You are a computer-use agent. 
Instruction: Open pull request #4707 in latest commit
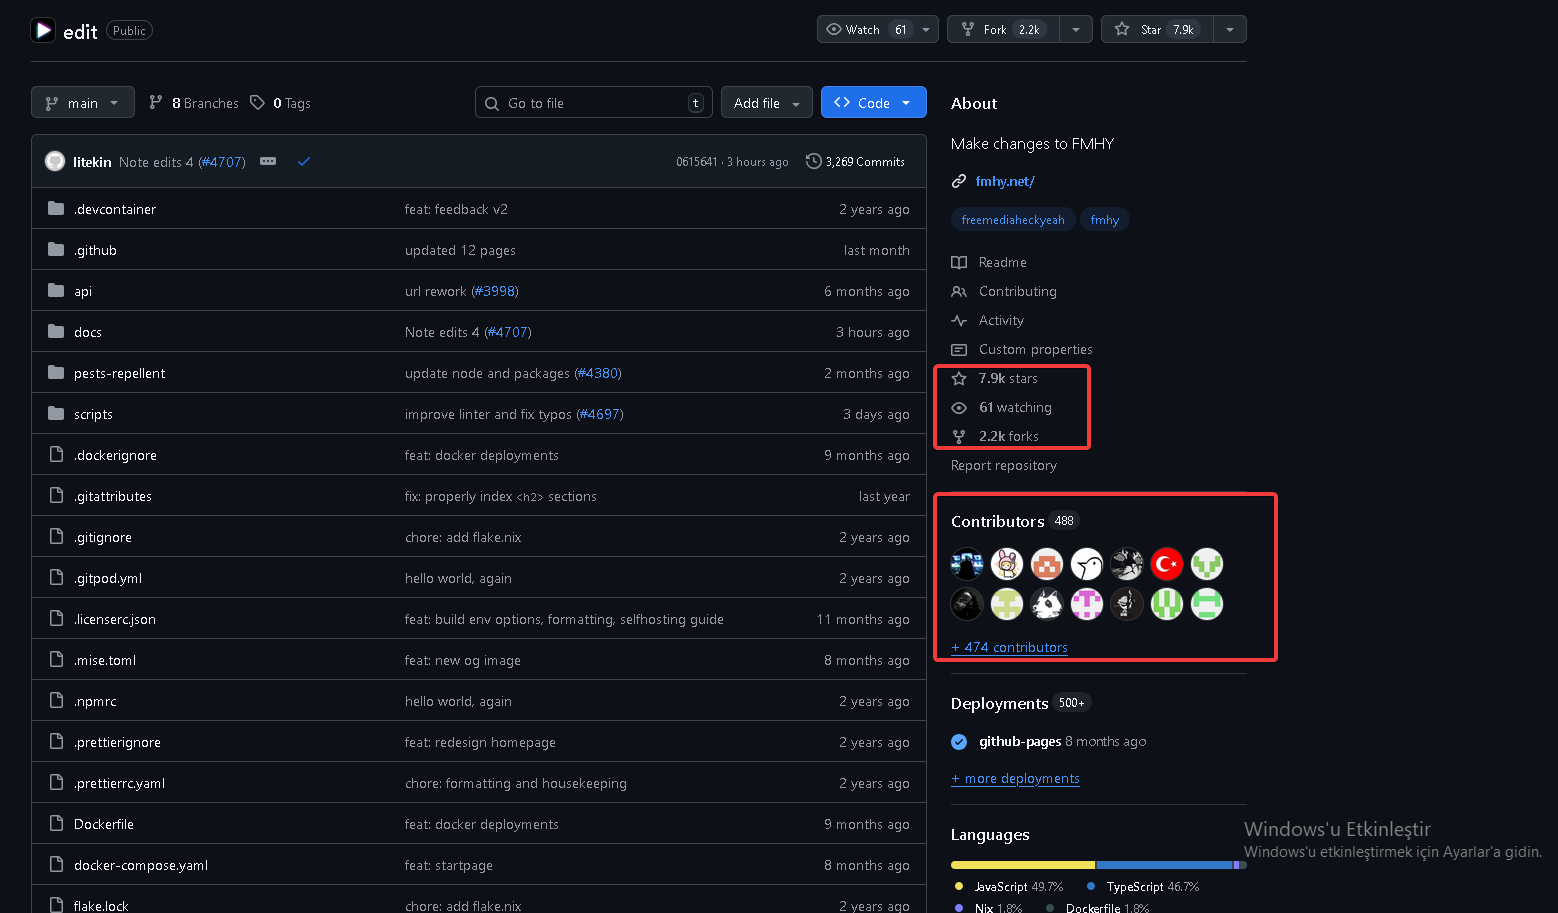pyautogui.click(x=222, y=162)
